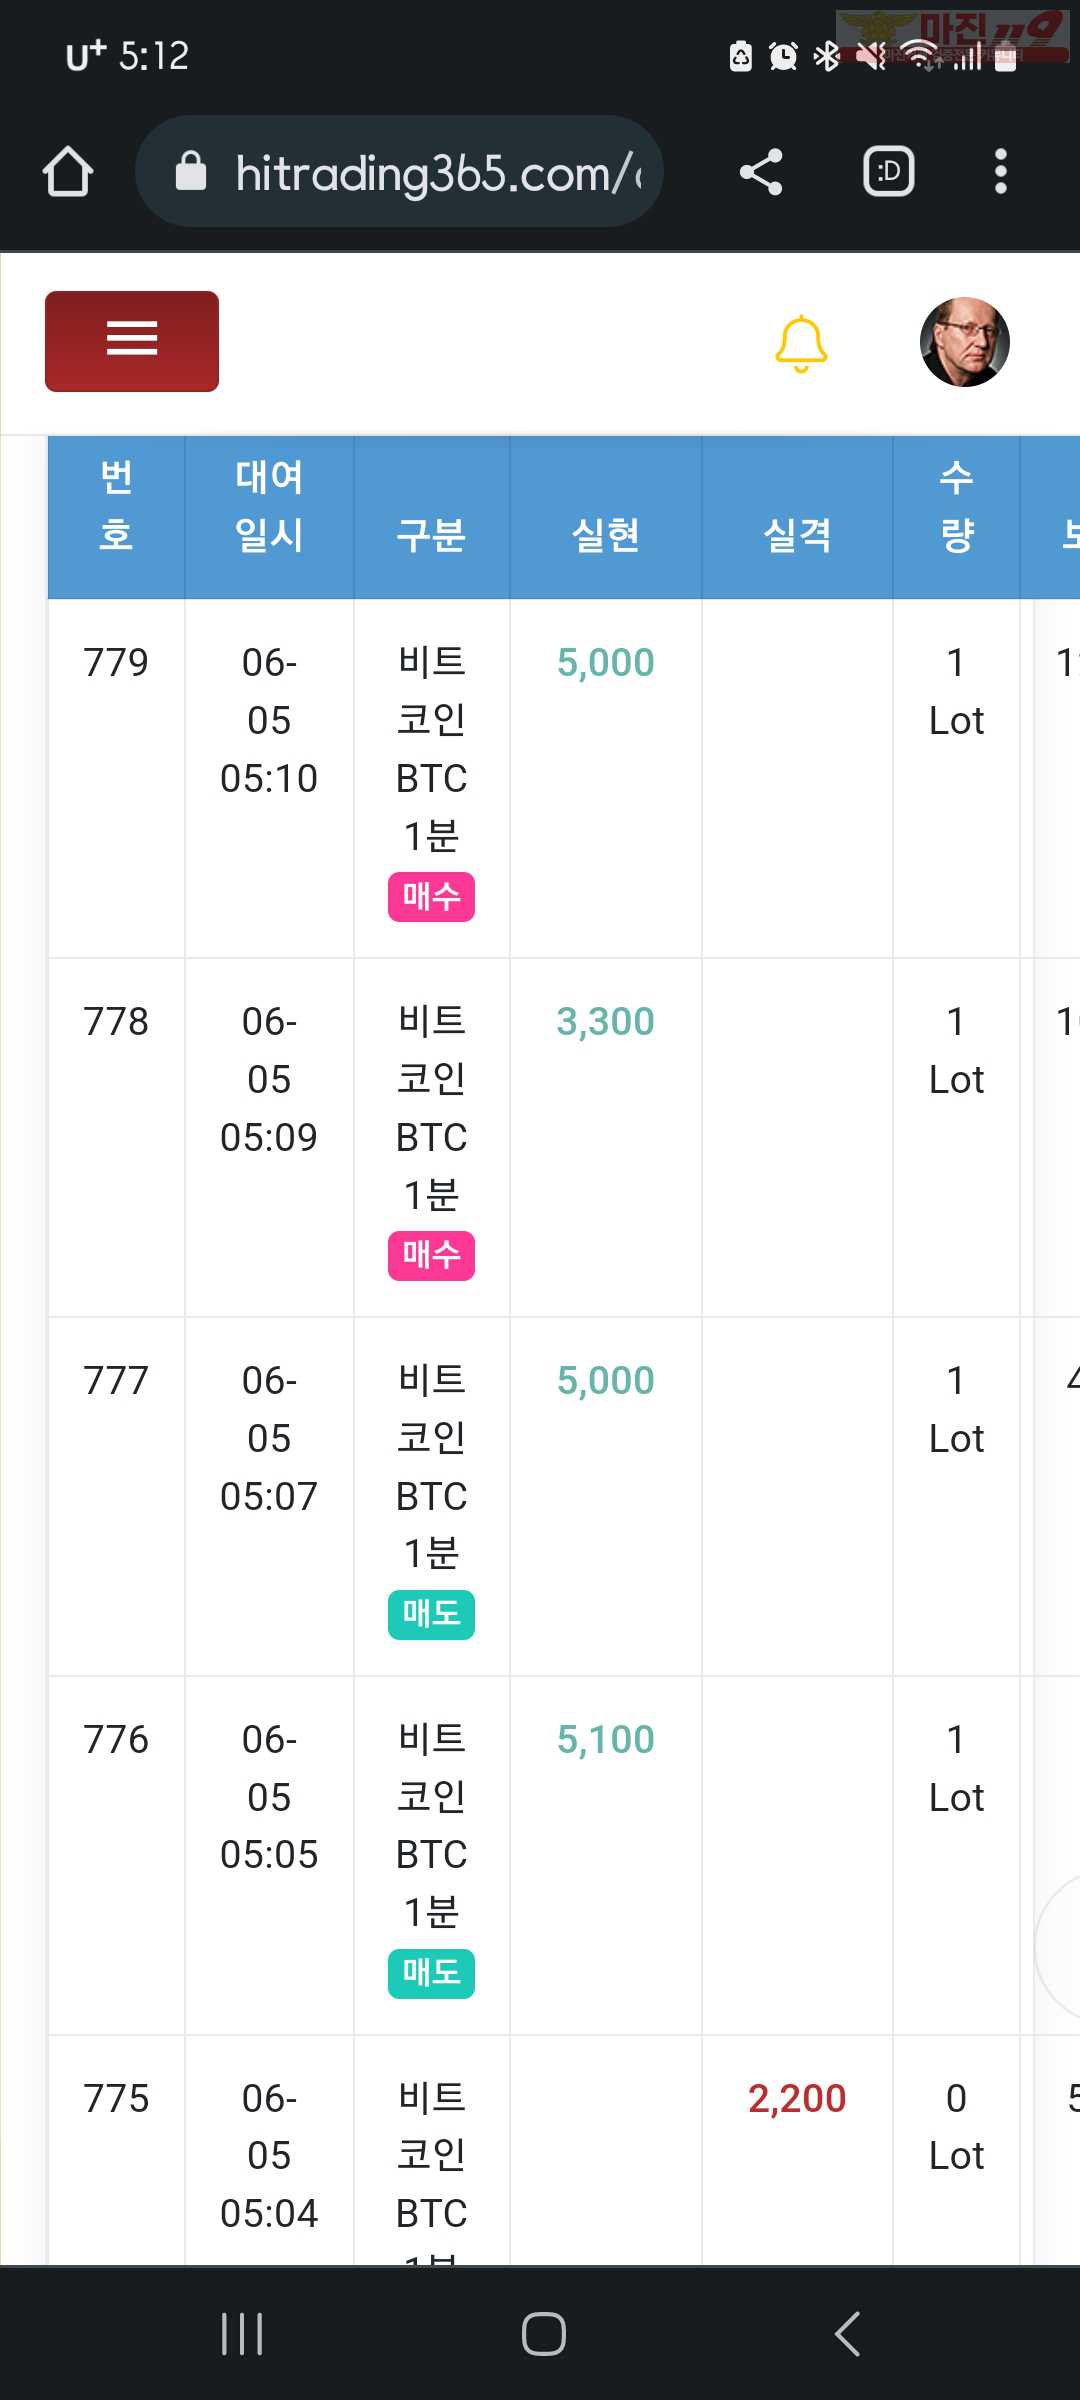Tap the Android home navigation button
1080x2400 pixels.
tap(543, 2334)
